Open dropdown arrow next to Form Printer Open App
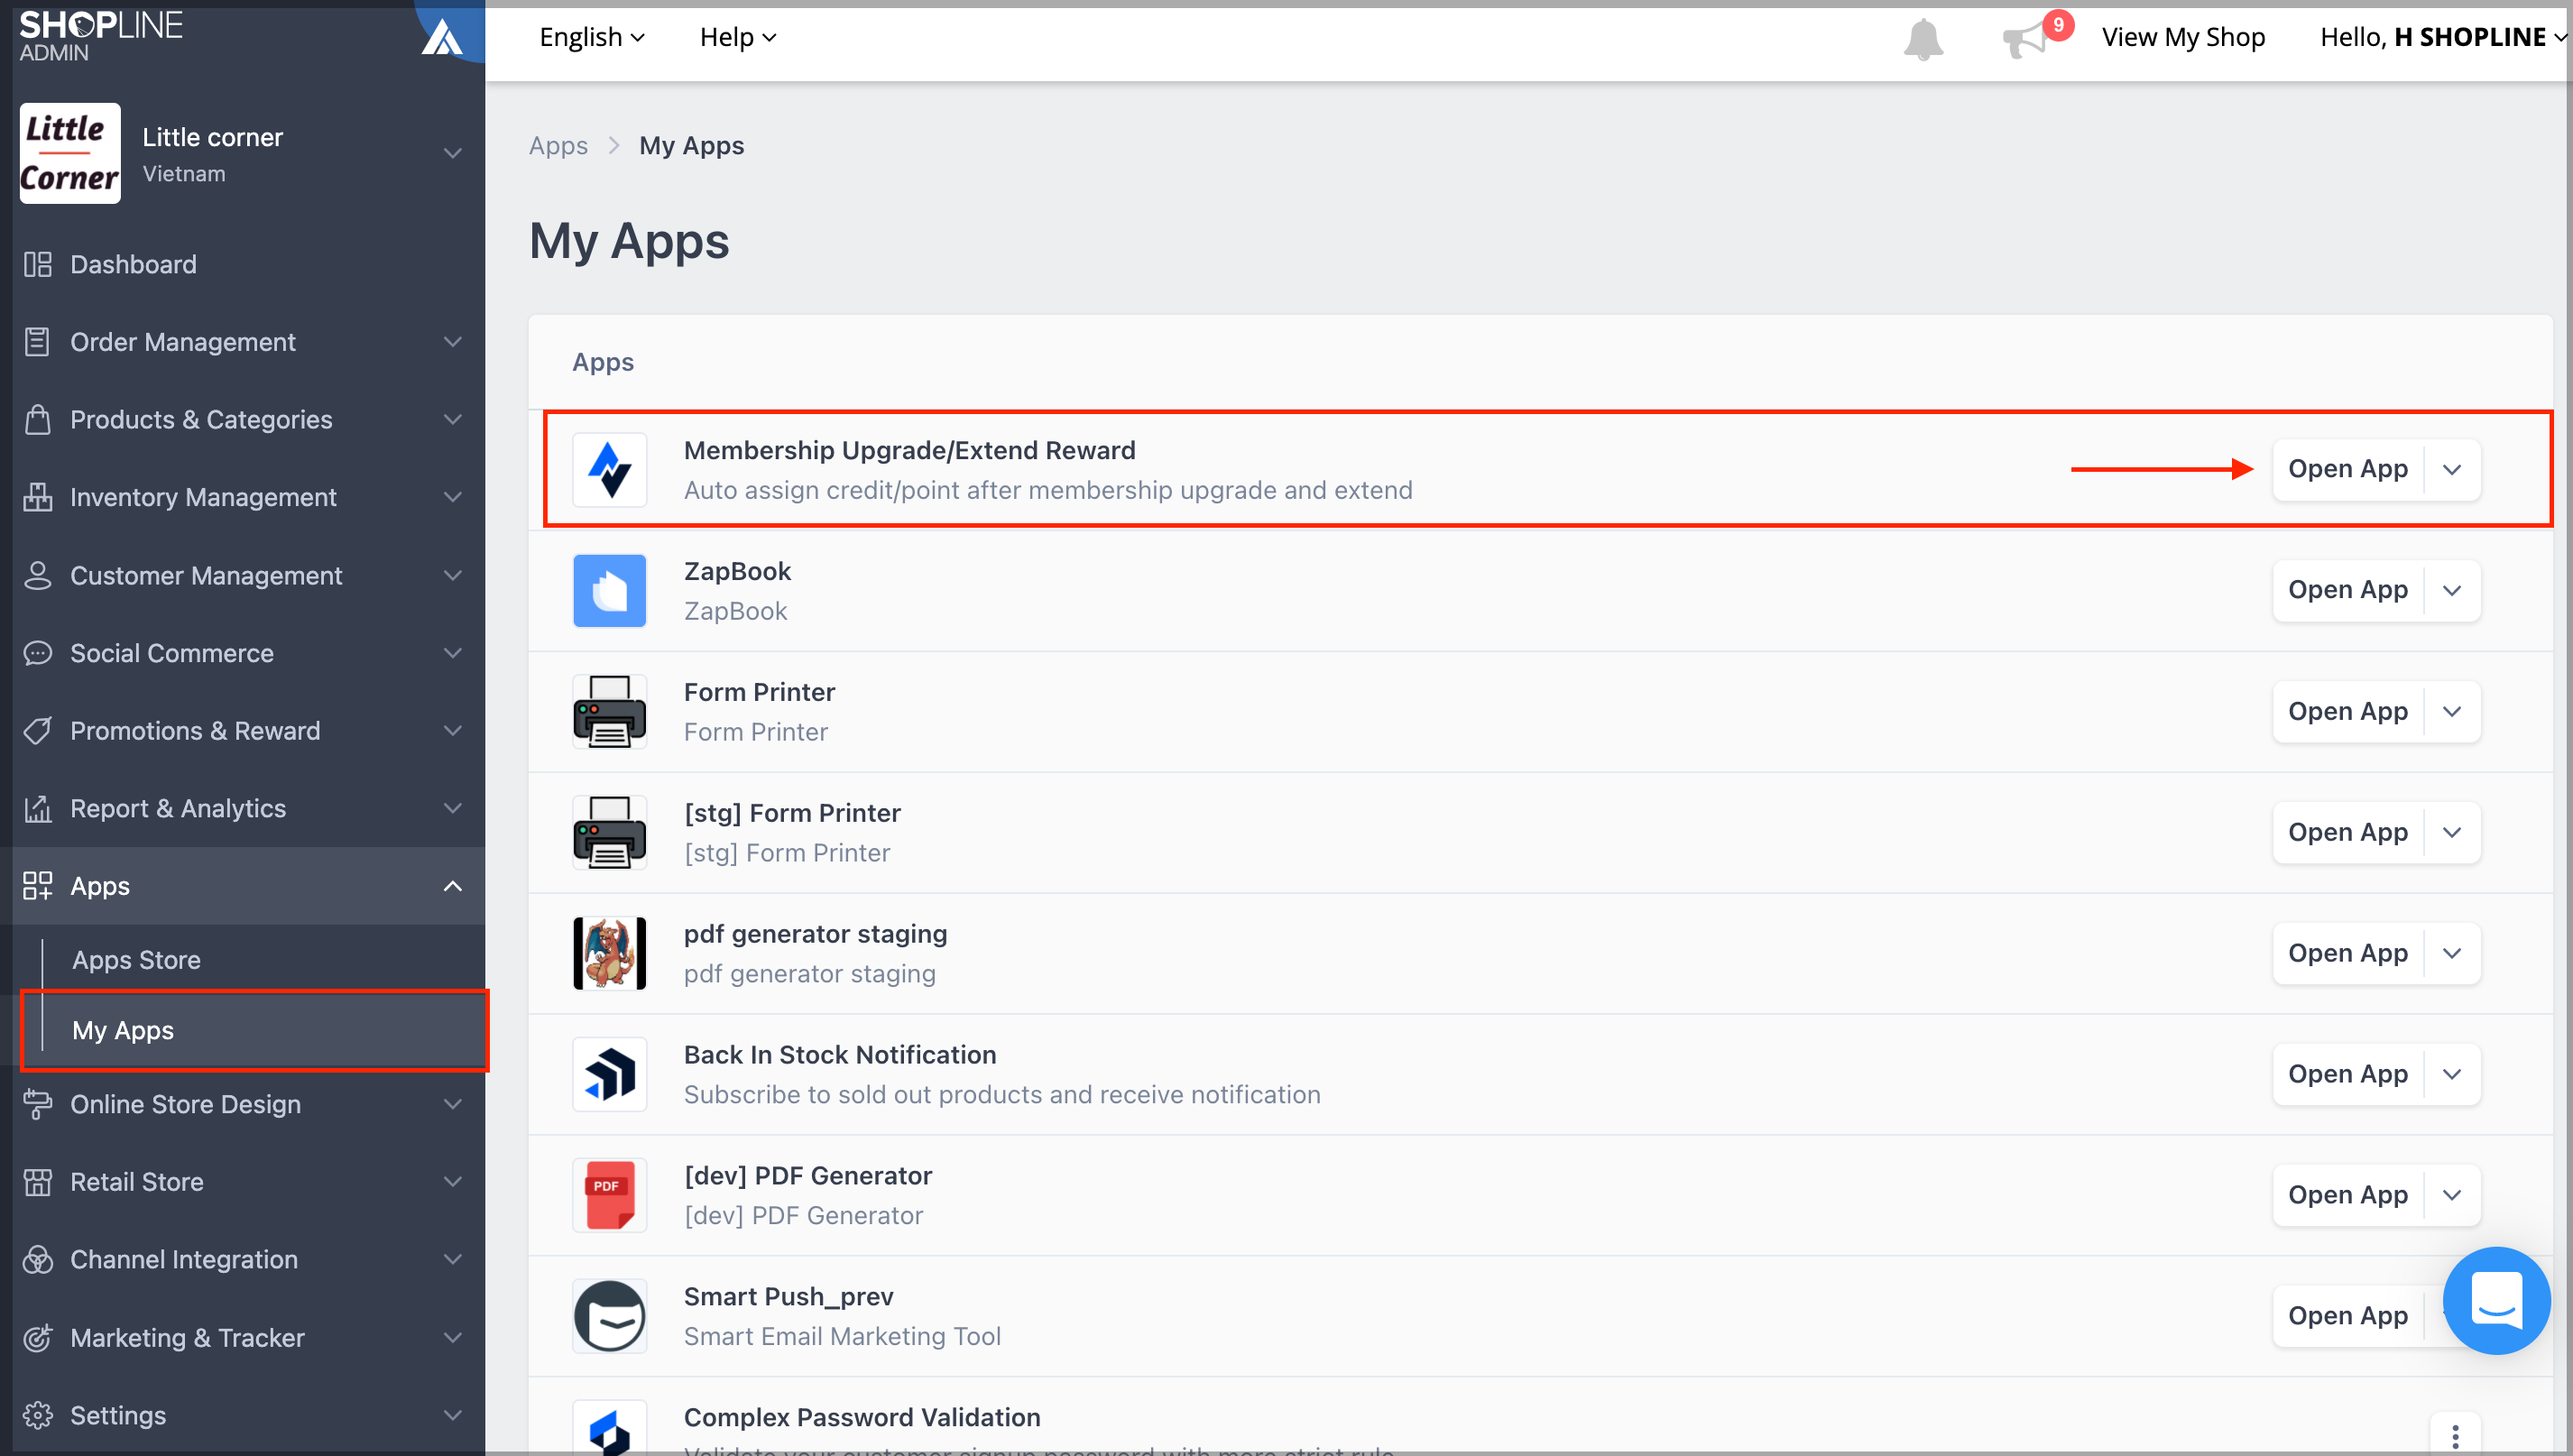Viewport: 2573px width, 1456px height. tap(2452, 711)
